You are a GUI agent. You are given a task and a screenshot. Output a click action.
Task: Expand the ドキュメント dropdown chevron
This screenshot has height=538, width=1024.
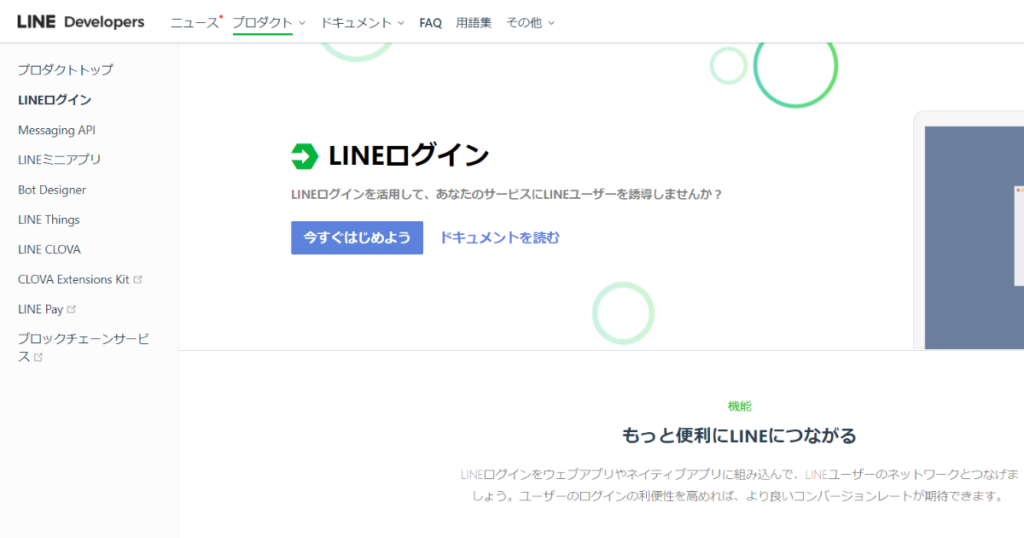coord(401,23)
